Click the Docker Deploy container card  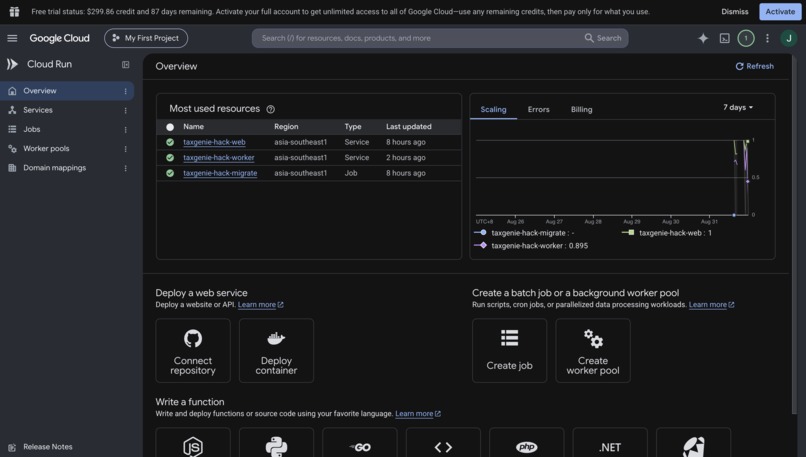click(276, 351)
